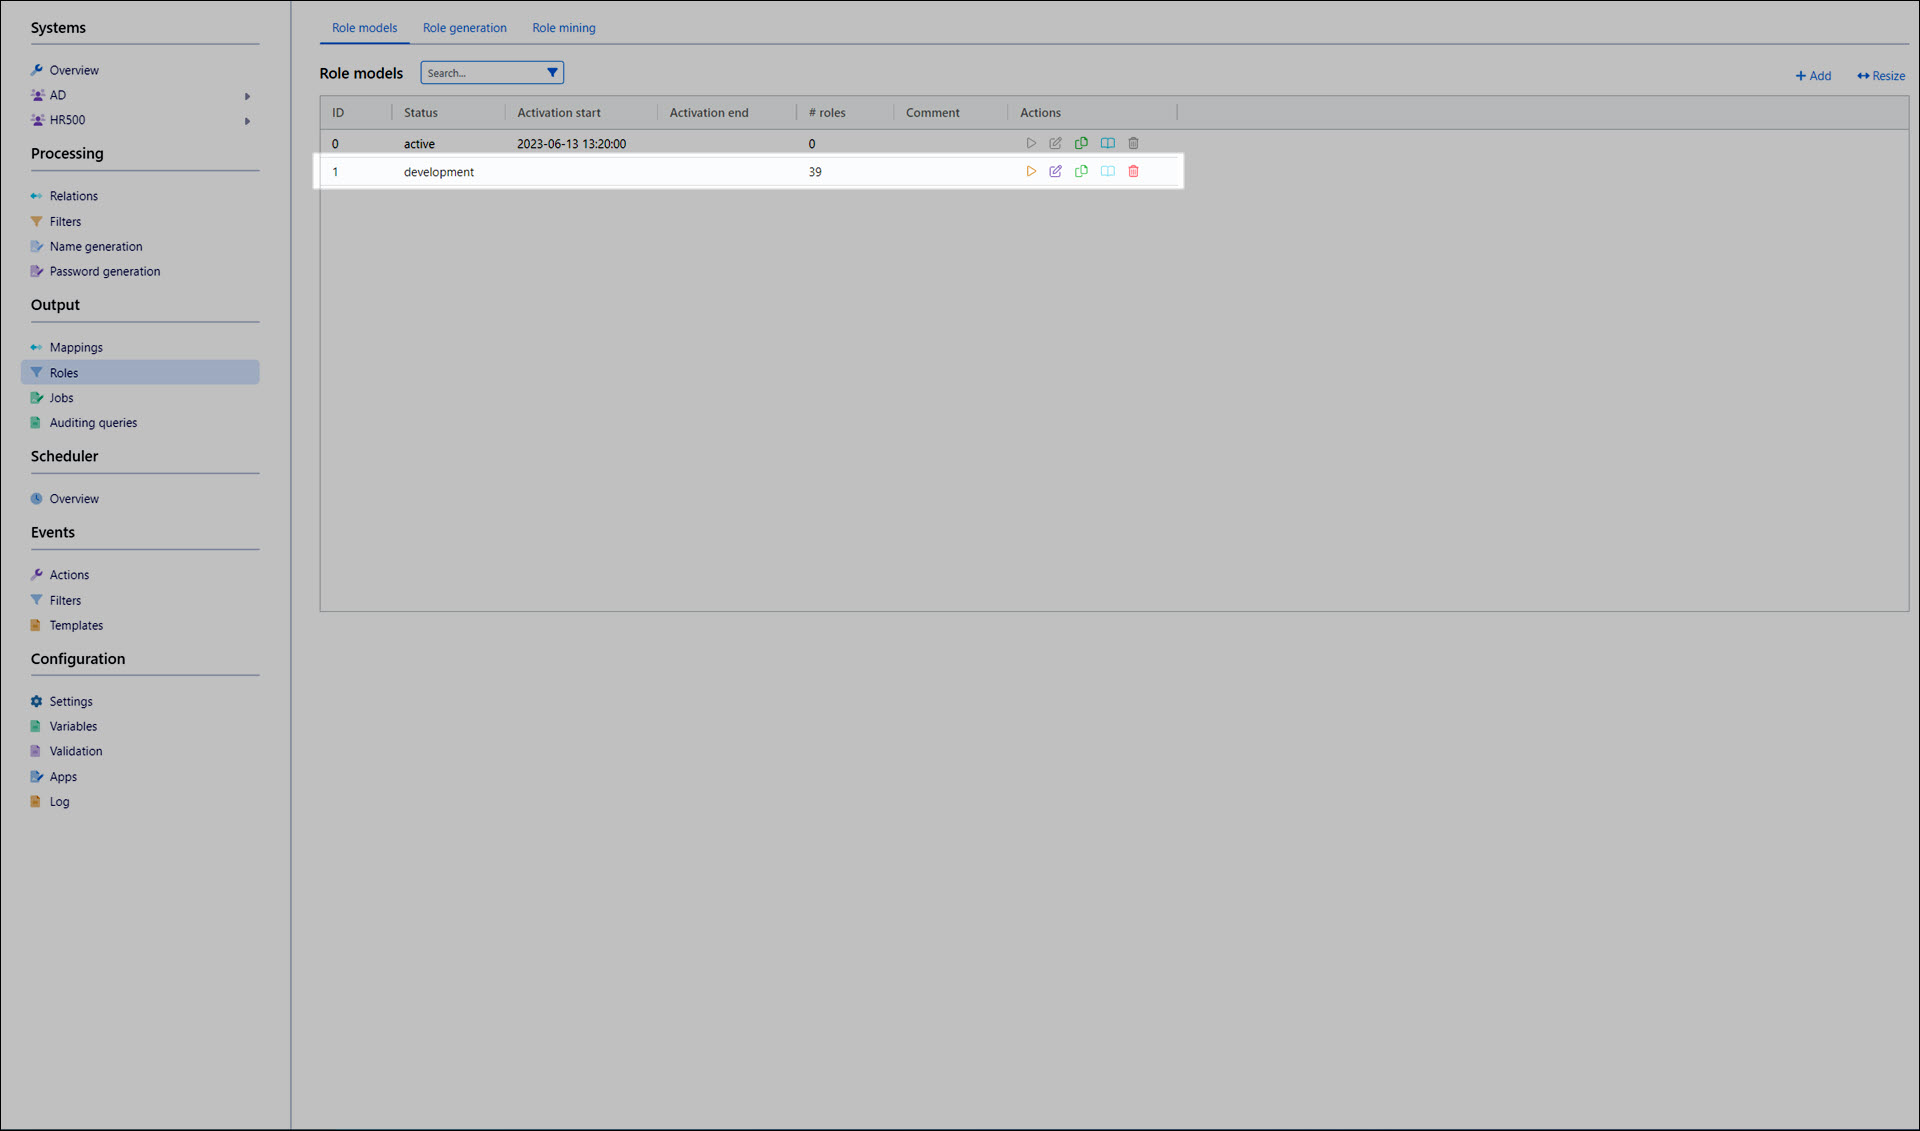Expand the AD system submenu
This screenshot has width=1920, height=1131.
pos(247,96)
